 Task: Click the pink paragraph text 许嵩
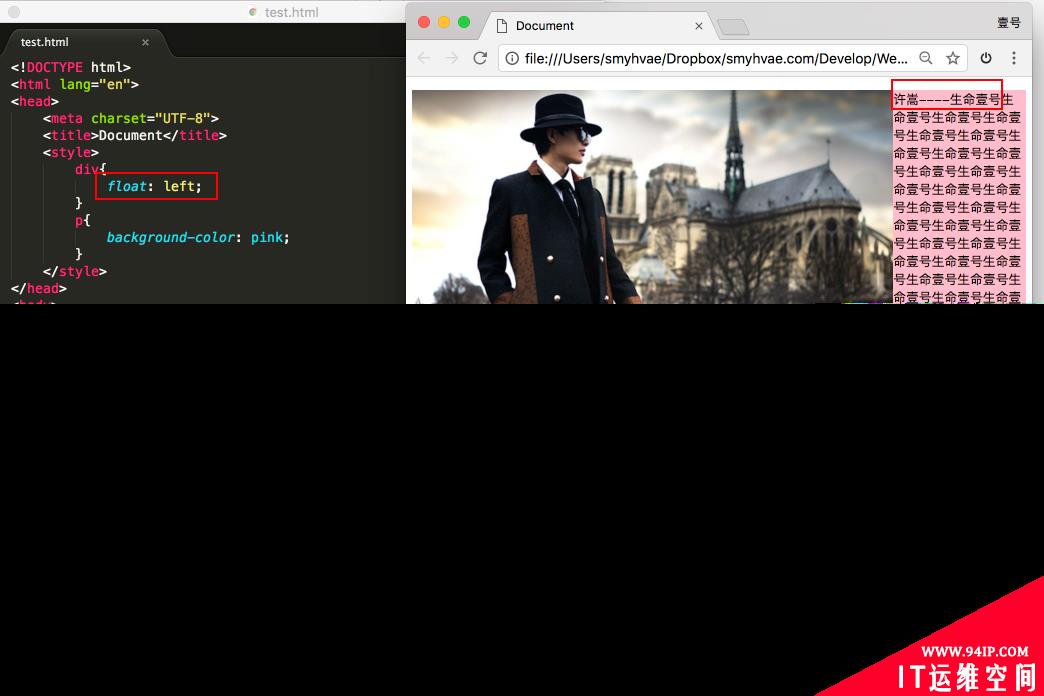pyautogui.click(x=906, y=100)
